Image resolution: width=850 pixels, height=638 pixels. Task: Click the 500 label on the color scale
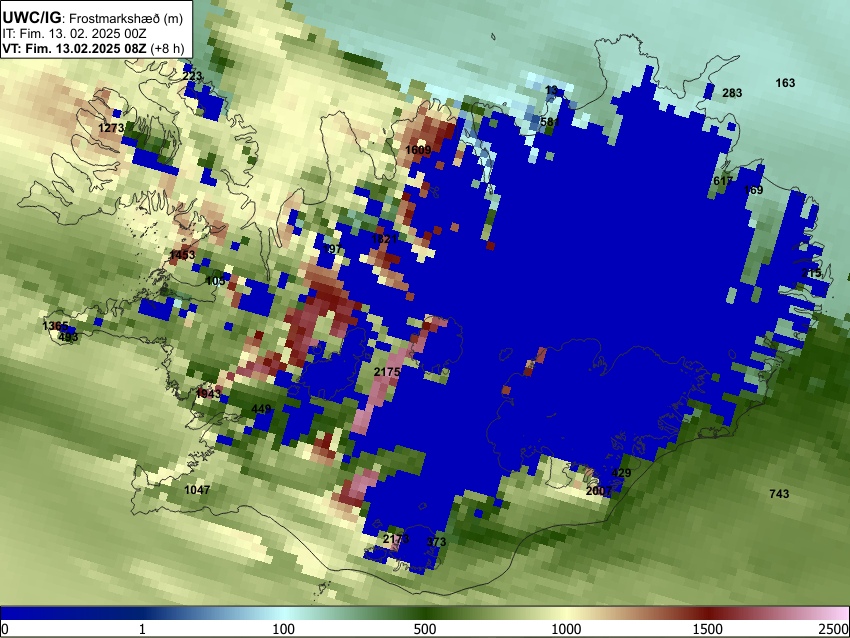click(424, 629)
